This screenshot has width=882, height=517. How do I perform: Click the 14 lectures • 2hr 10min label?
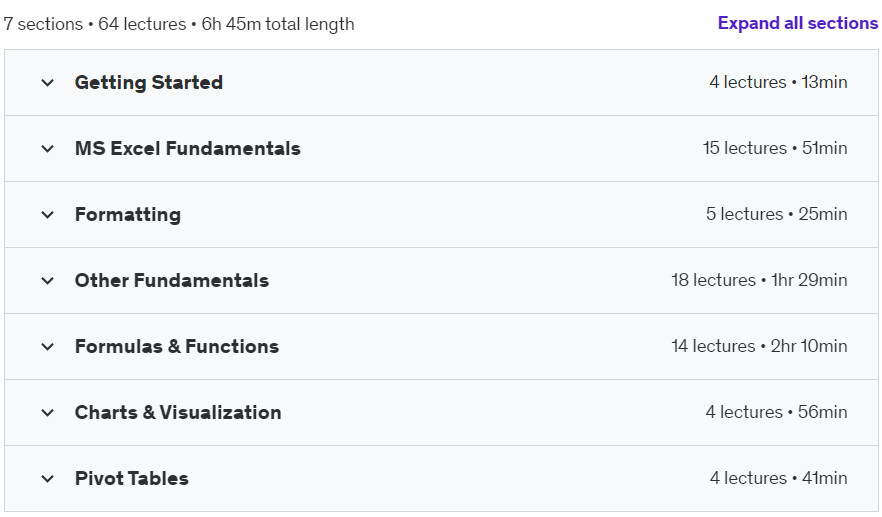(759, 346)
